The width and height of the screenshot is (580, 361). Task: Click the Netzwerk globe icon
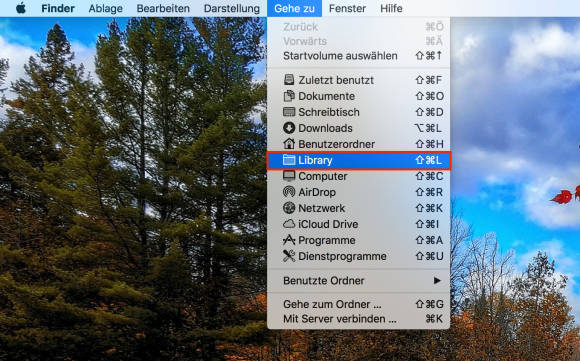[289, 208]
